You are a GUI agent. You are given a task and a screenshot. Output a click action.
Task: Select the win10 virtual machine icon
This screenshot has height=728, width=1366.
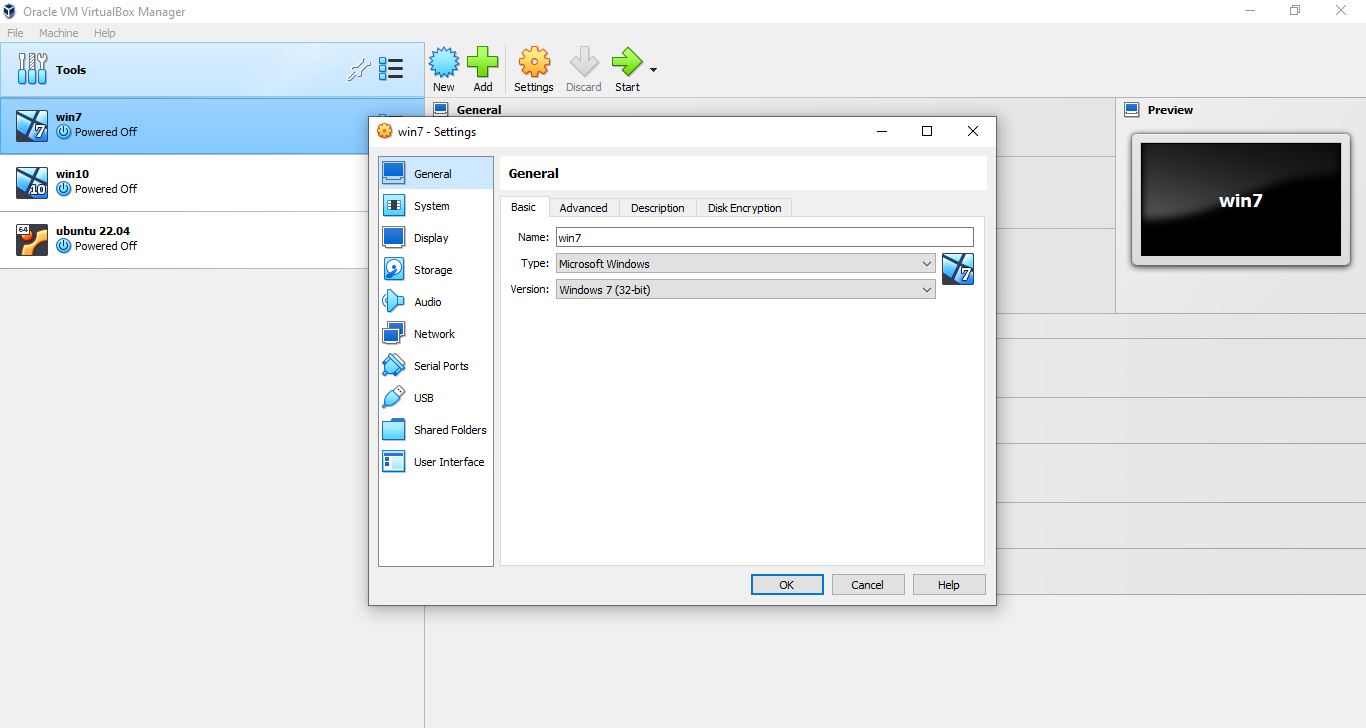pos(32,182)
